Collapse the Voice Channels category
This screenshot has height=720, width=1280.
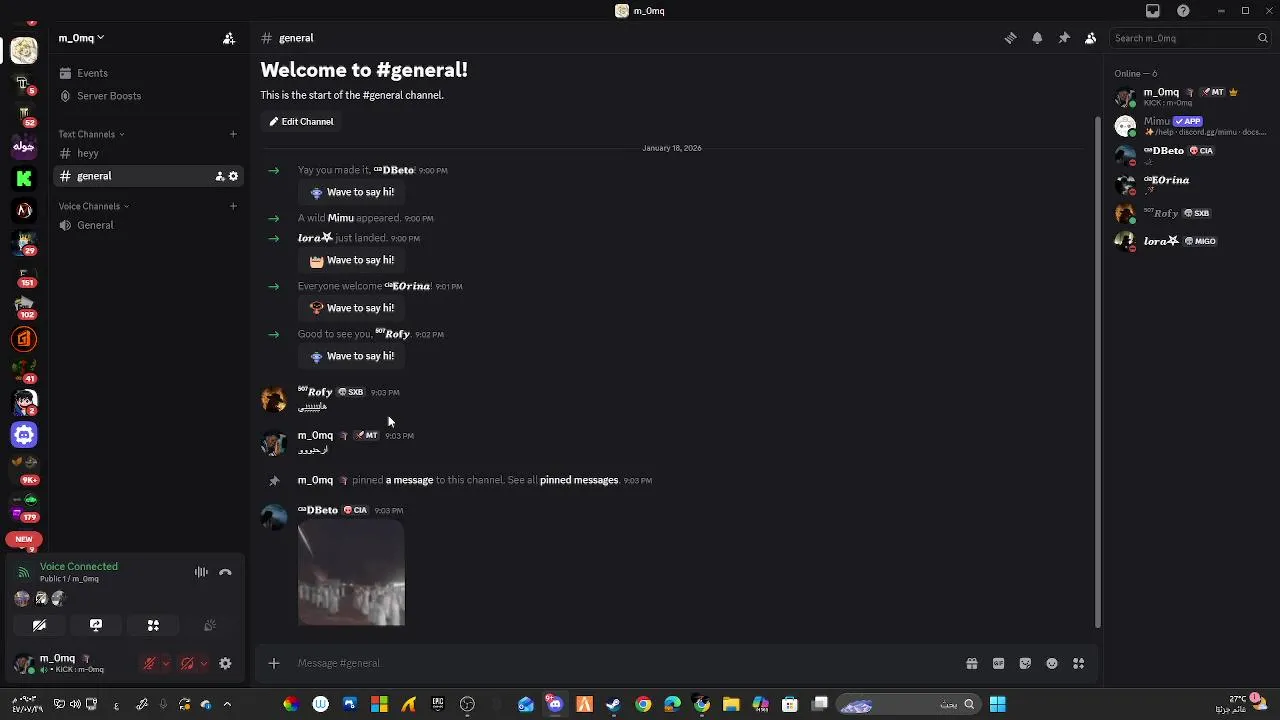point(93,206)
